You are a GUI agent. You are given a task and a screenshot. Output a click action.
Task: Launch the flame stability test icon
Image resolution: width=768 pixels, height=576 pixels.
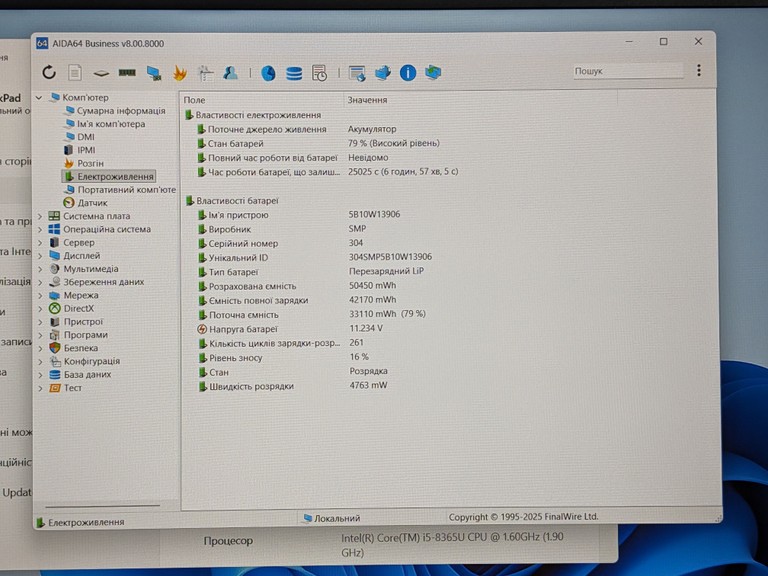[180, 73]
